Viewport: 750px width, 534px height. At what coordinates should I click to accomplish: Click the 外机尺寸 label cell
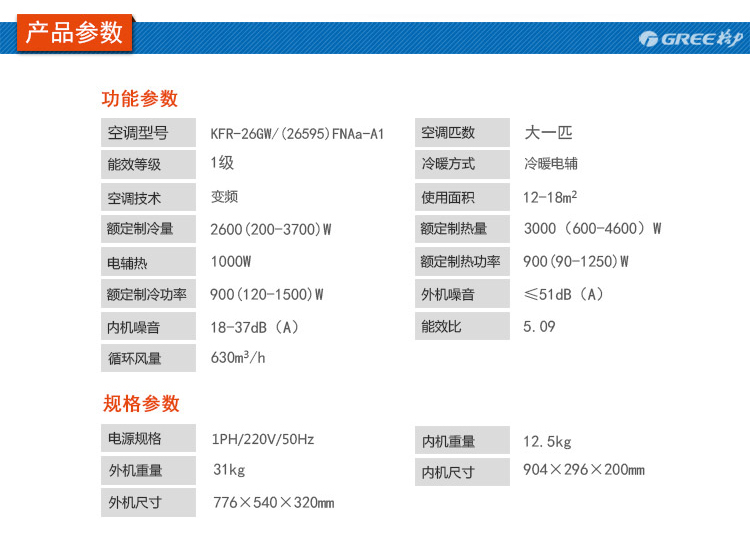tap(148, 502)
